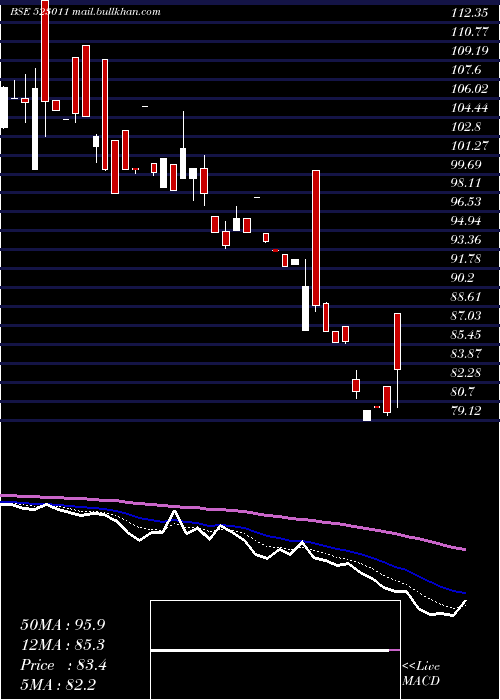The height and width of the screenshot is (700, 500).
Task: Select the 82.28 price axis label
Action: click(466, 373)
